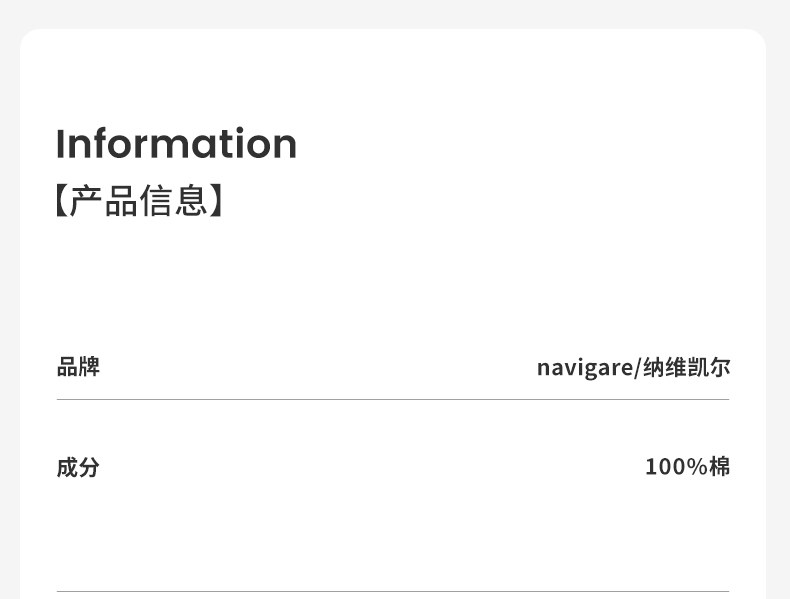This screenshot has height=599, width=790.
Task: Click the opening bracket 【 of the subtitle
Action: click(x=60, y=201)
